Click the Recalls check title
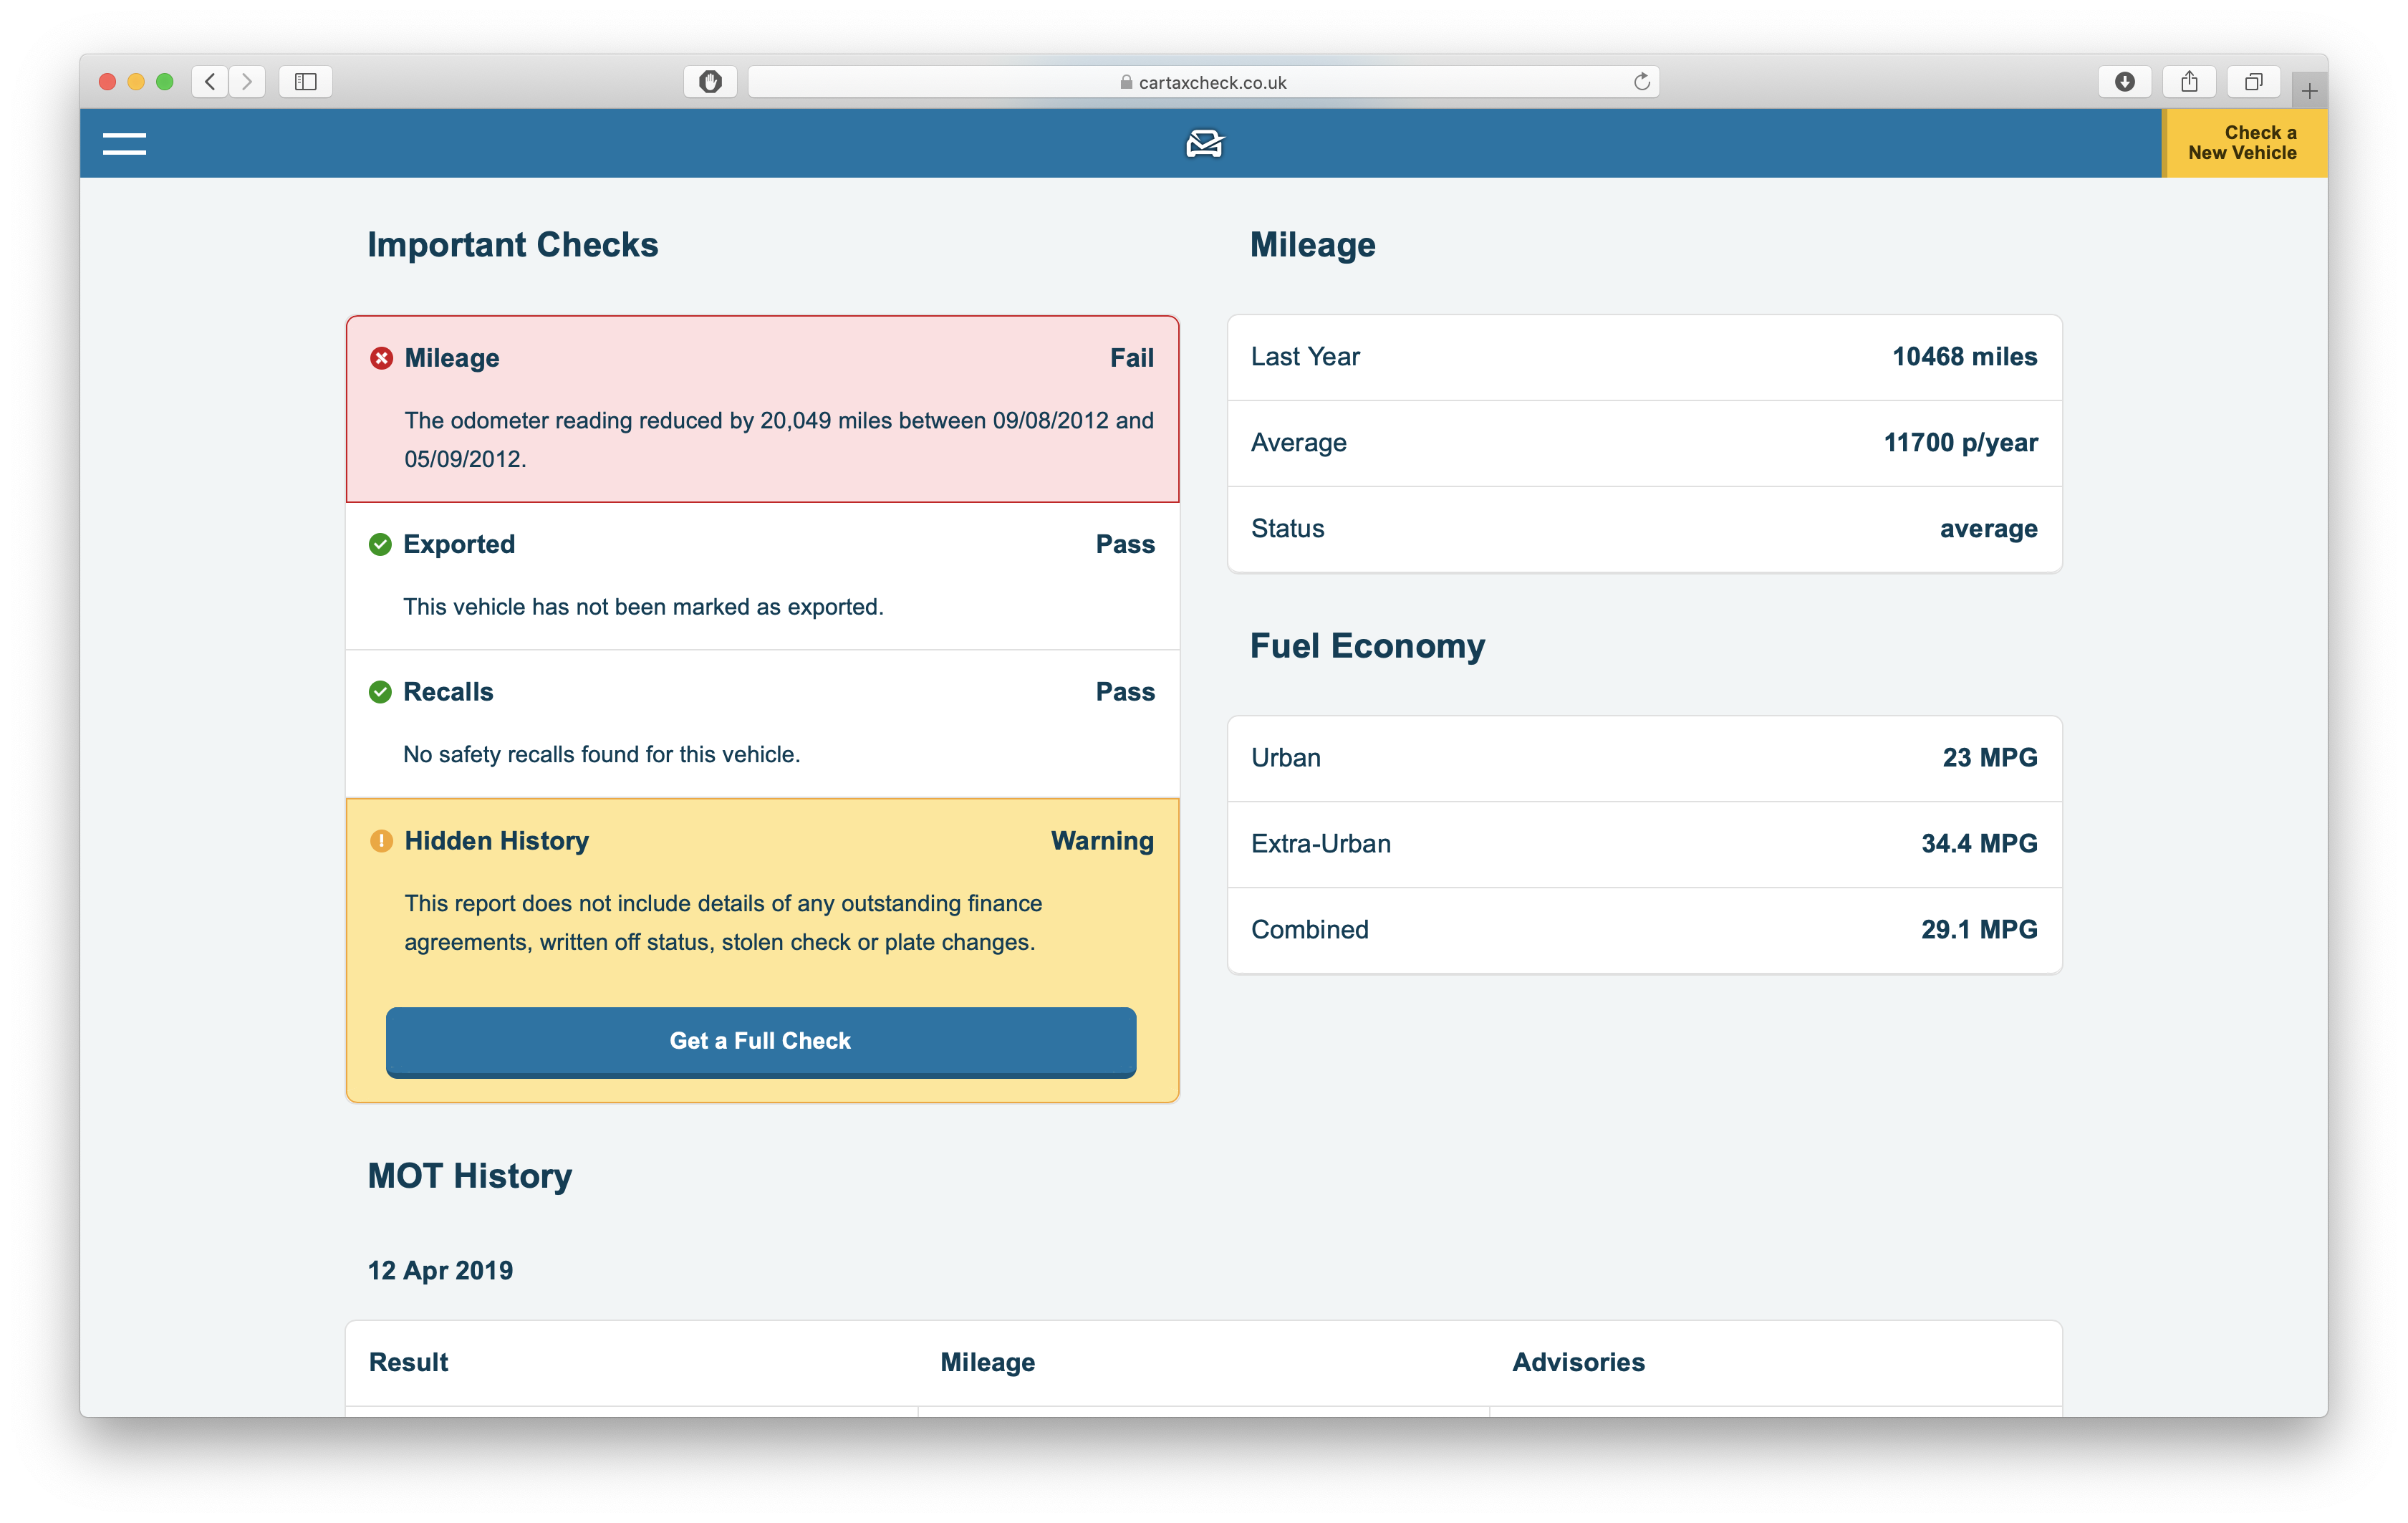Screen dimensions: 2408x1523 (x=448, y=692)
